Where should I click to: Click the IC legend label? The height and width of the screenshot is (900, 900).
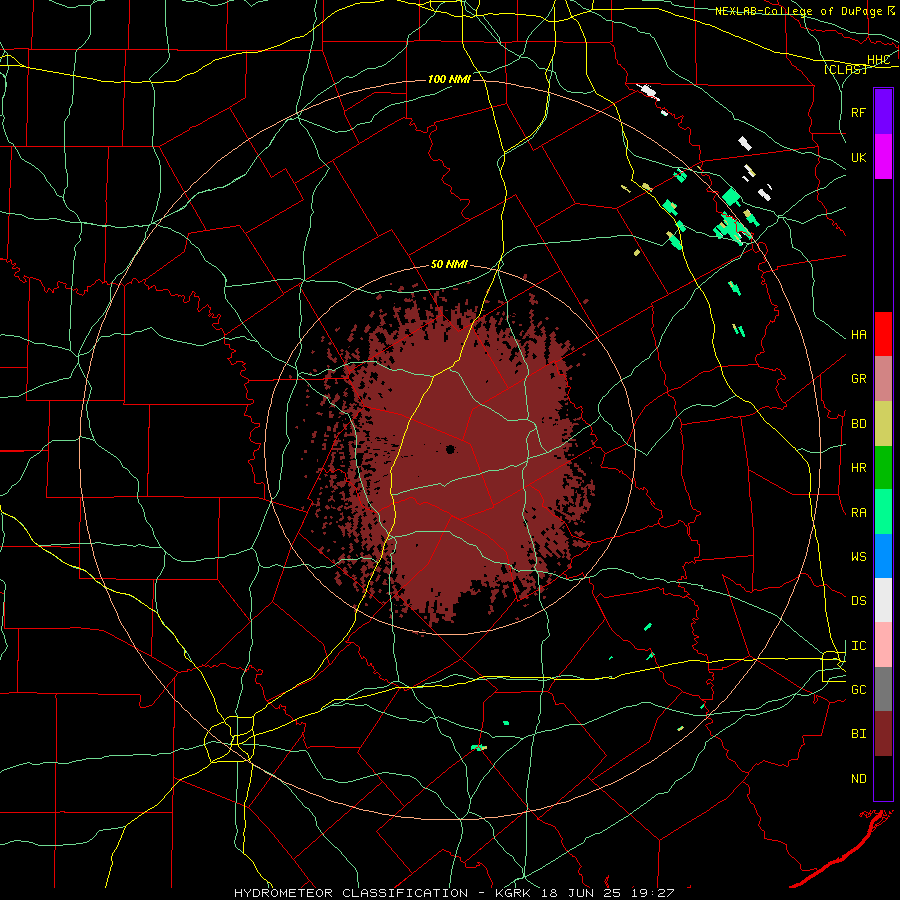tap(858, 646)
